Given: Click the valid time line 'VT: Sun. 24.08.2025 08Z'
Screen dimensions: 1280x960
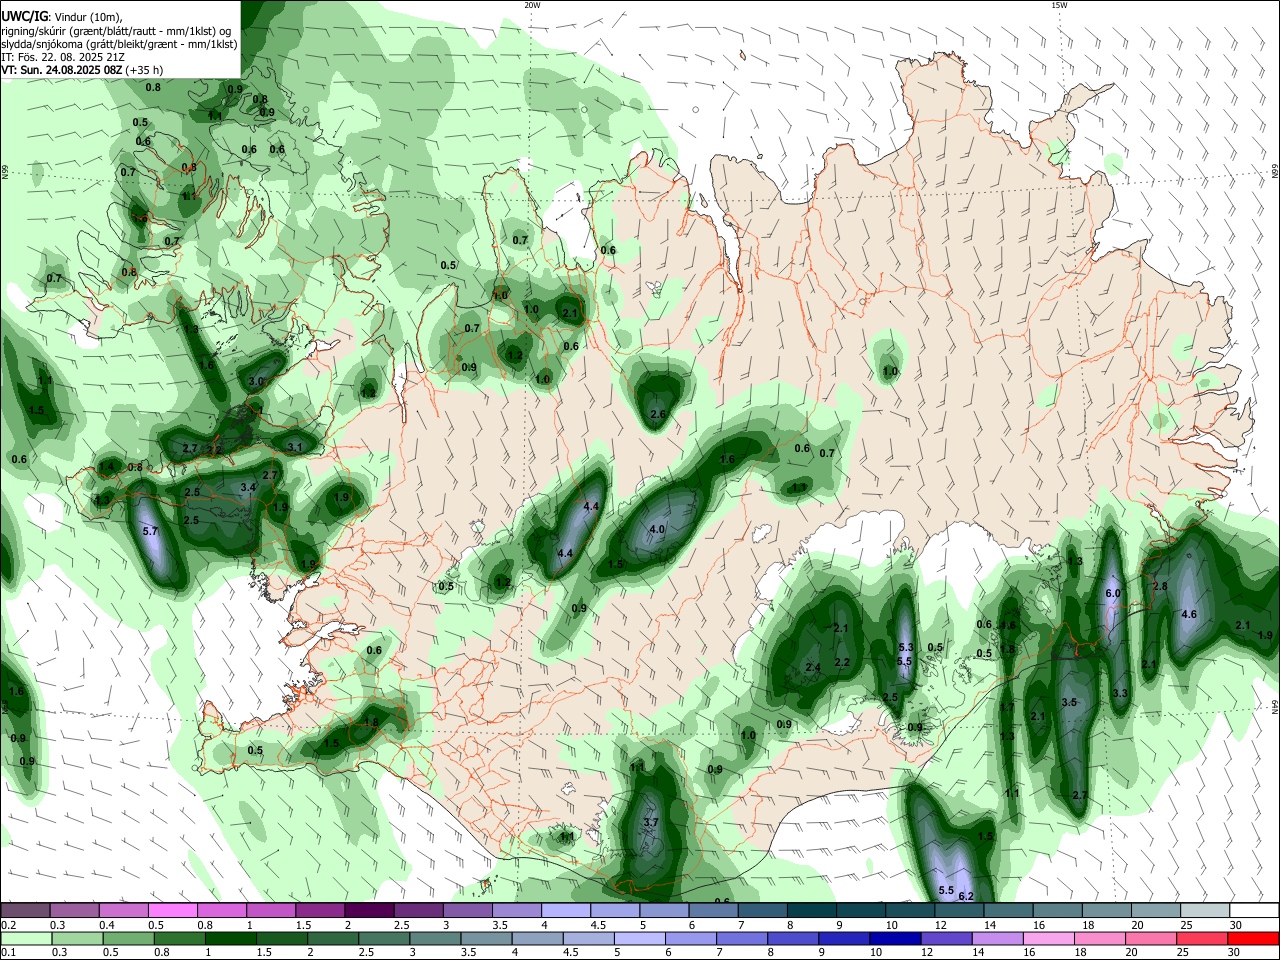Looking at the screenshot, I should point(61,70).
